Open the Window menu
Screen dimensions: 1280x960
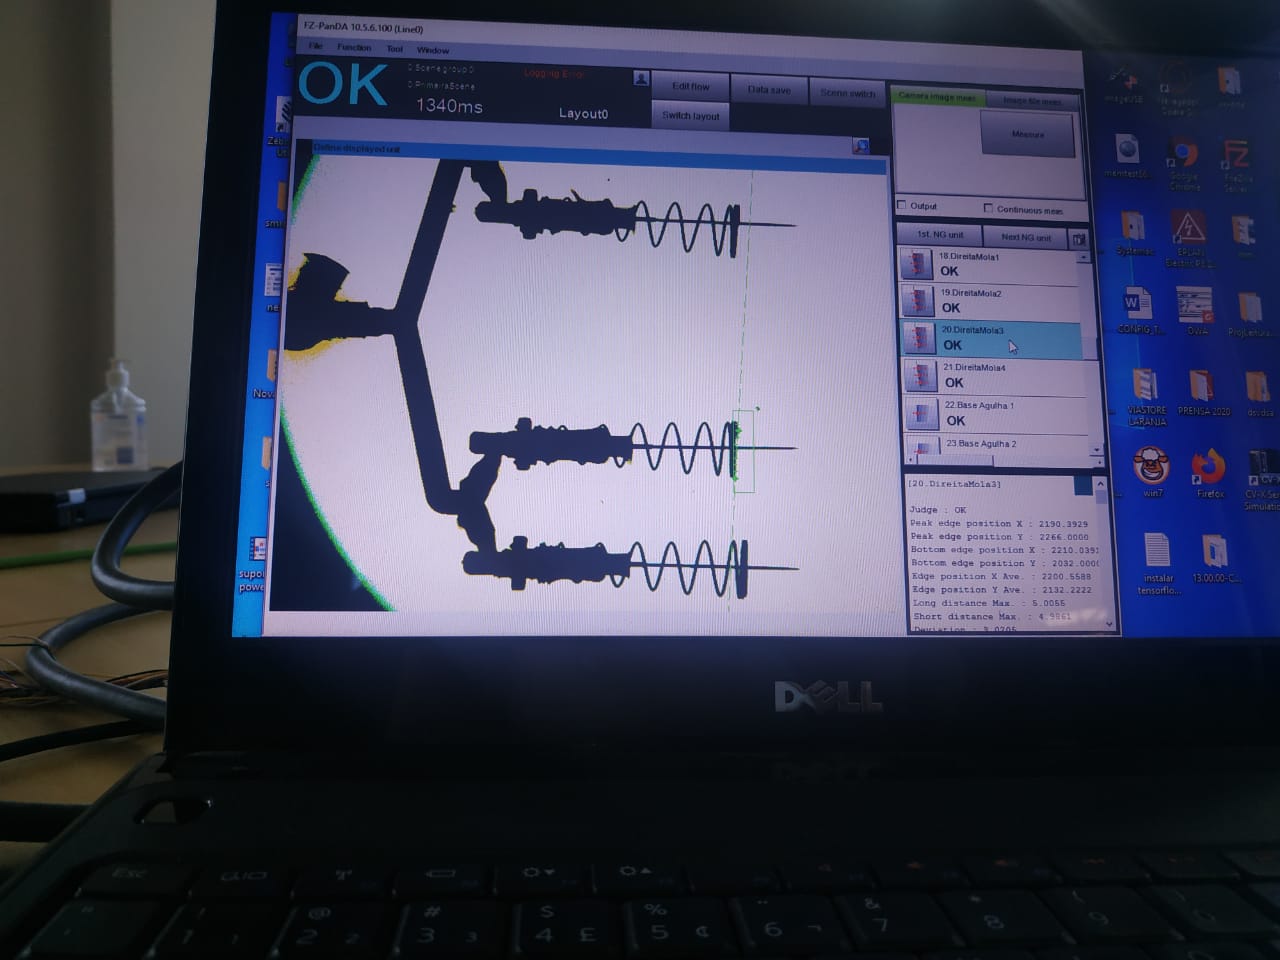433,49
